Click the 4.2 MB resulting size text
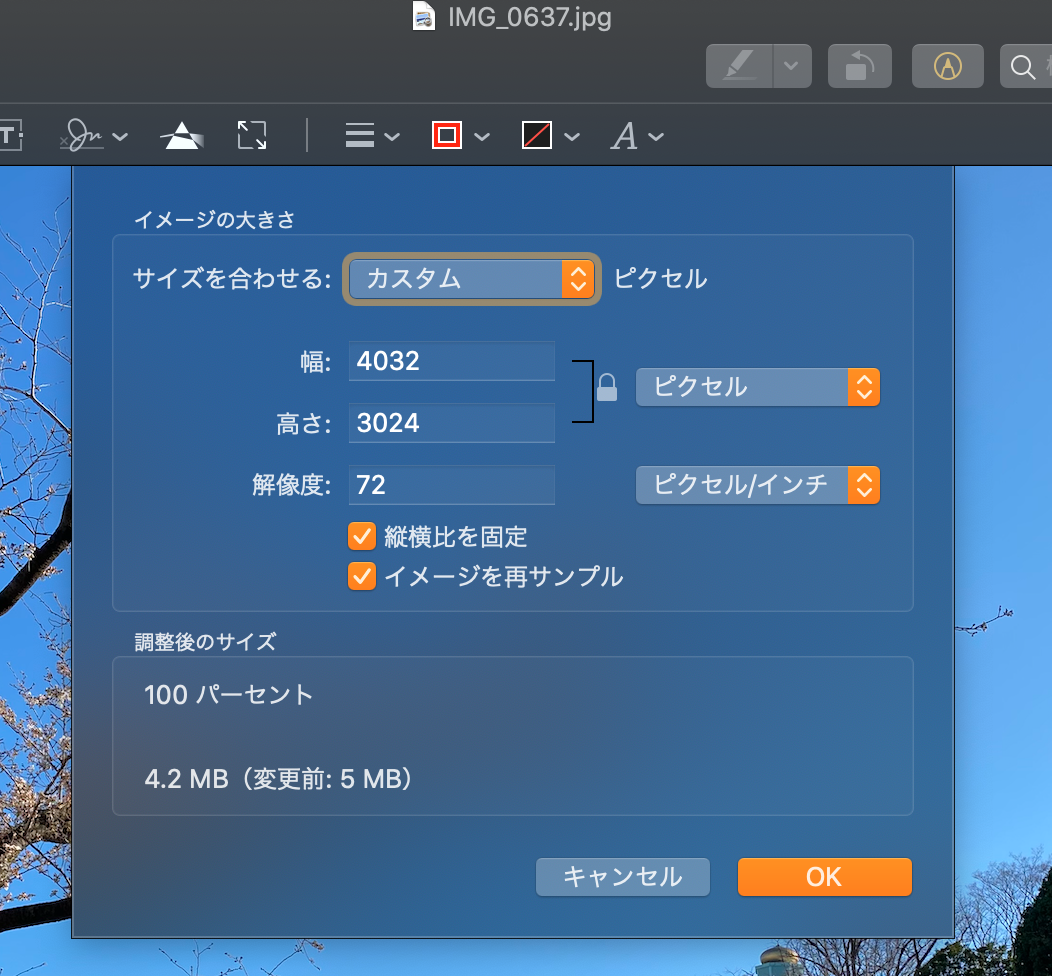 (278, 779)
